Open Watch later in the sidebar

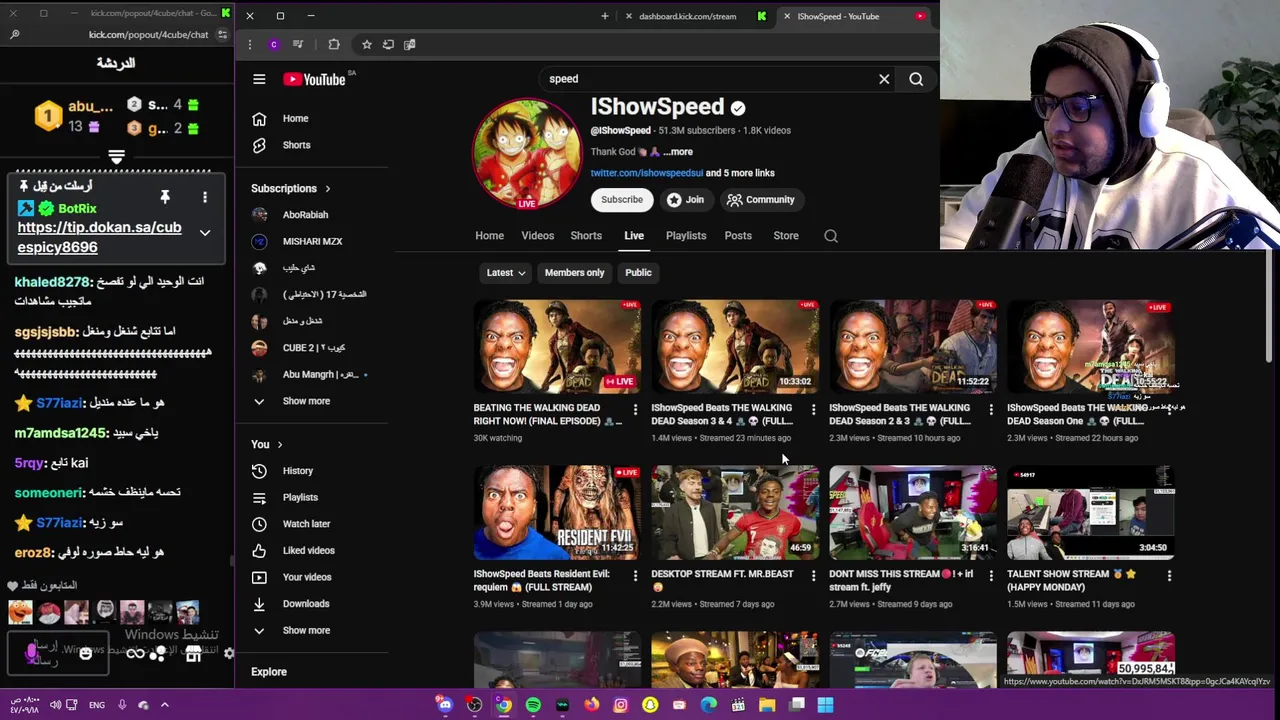306,524
